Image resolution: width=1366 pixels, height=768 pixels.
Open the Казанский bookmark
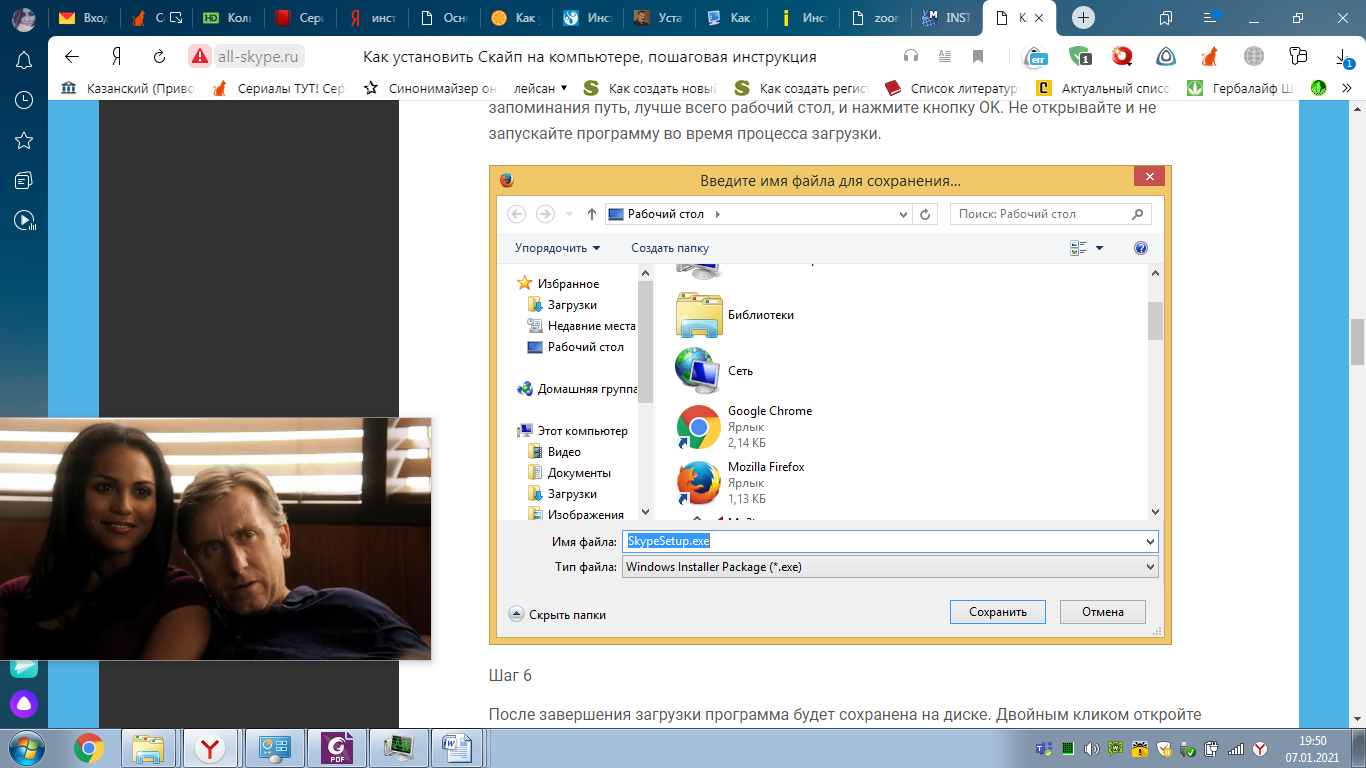(x=127, y=88)
